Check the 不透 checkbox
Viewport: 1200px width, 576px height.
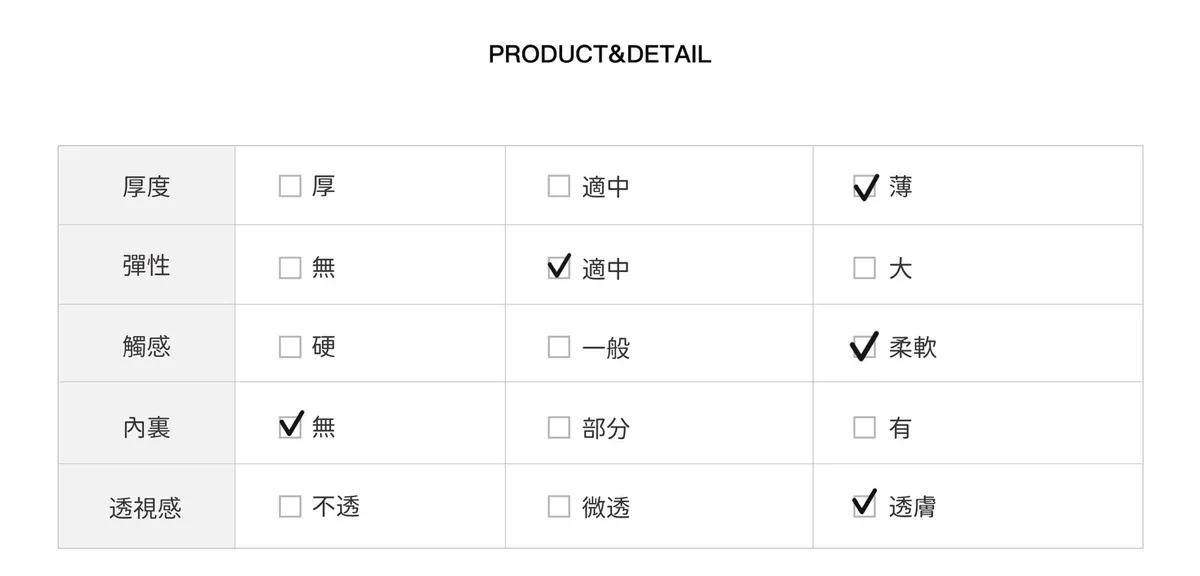(x=290, y=507)
